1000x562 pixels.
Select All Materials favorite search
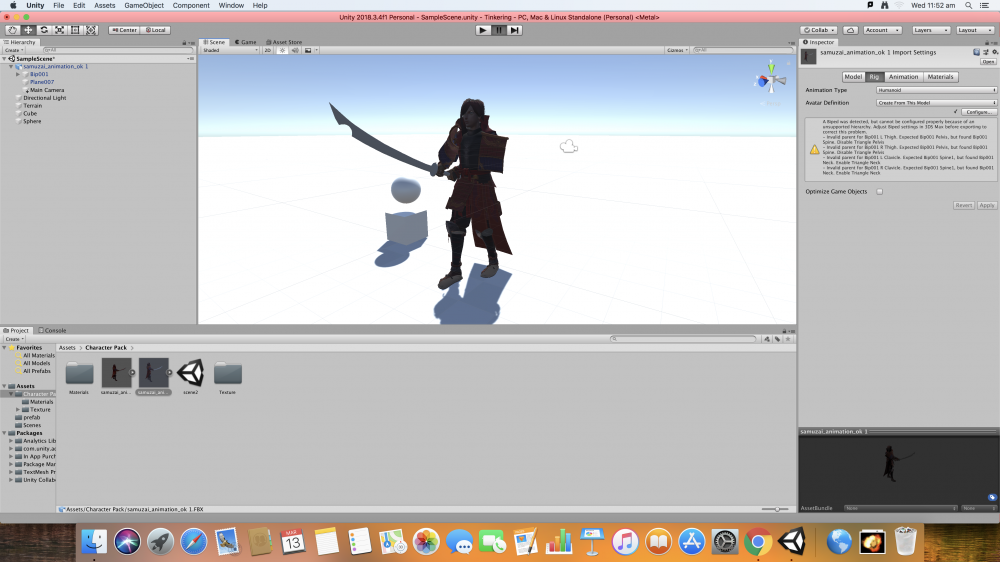[x=38, y=355]
